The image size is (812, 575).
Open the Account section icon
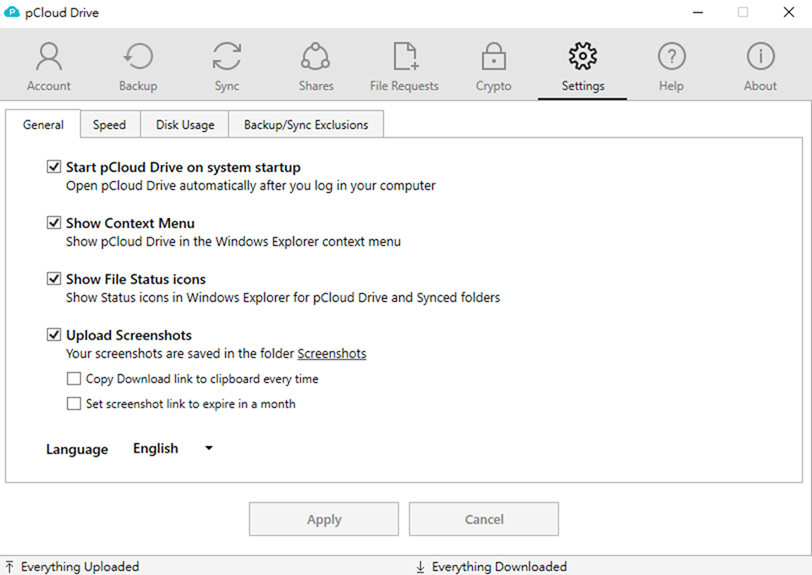tap(49, 57)
